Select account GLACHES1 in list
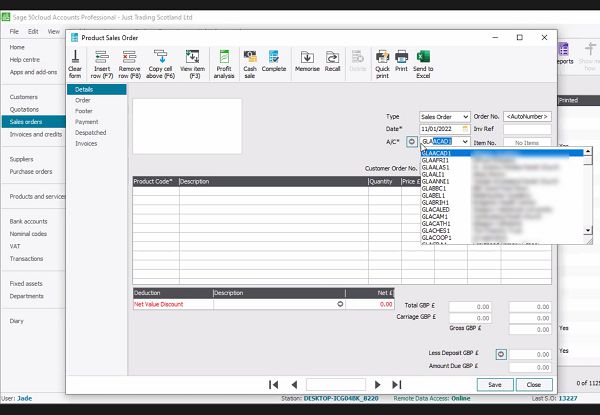The width and height of the screenshot is (600, 415). [x=502, y=231]
